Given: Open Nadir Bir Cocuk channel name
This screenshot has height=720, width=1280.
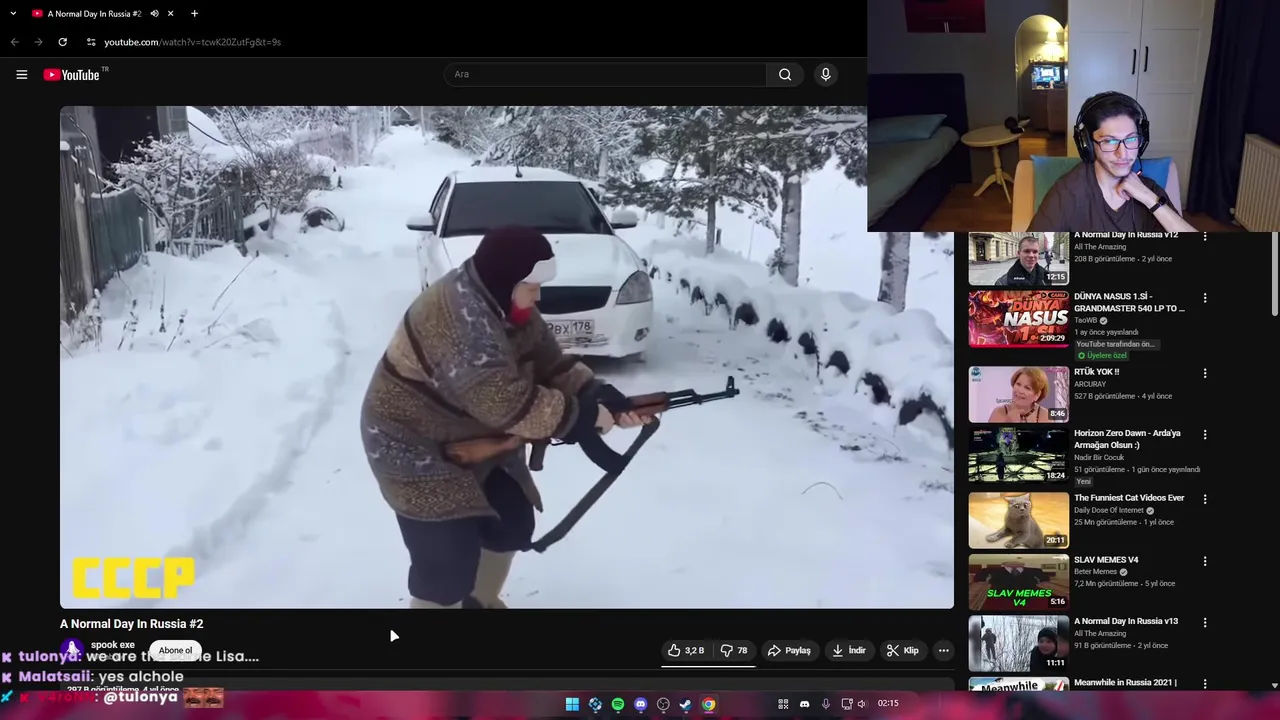Looking at the screenshot, I should (1099, 457).
